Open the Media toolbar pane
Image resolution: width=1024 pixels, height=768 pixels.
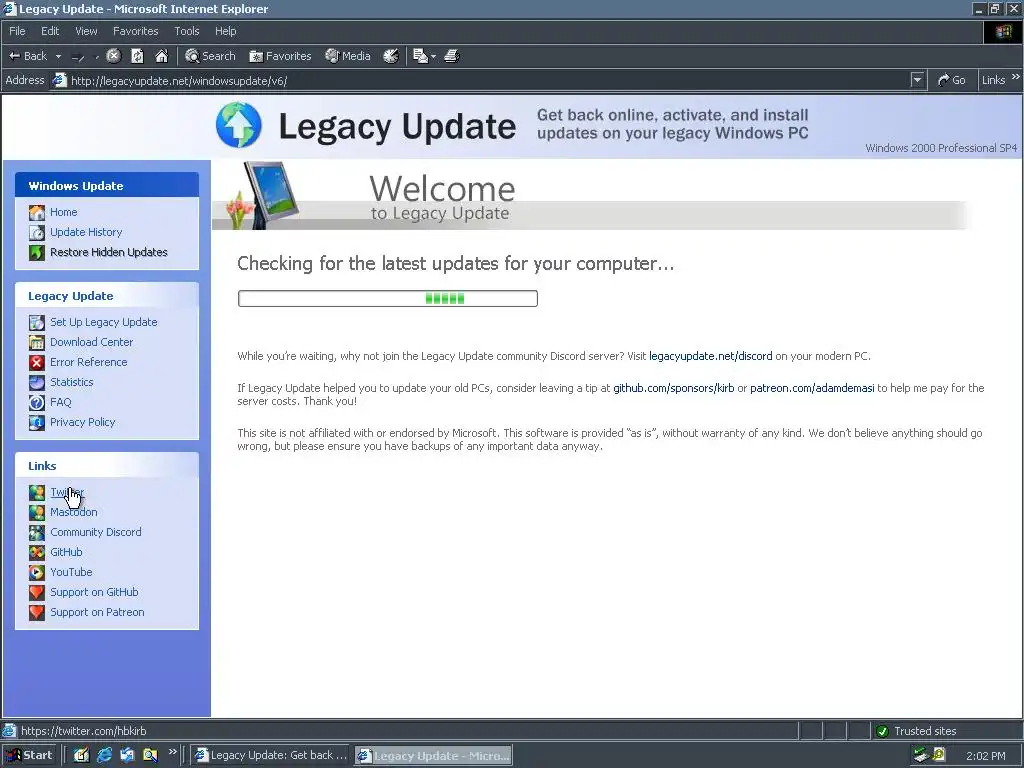coord(348,56)
